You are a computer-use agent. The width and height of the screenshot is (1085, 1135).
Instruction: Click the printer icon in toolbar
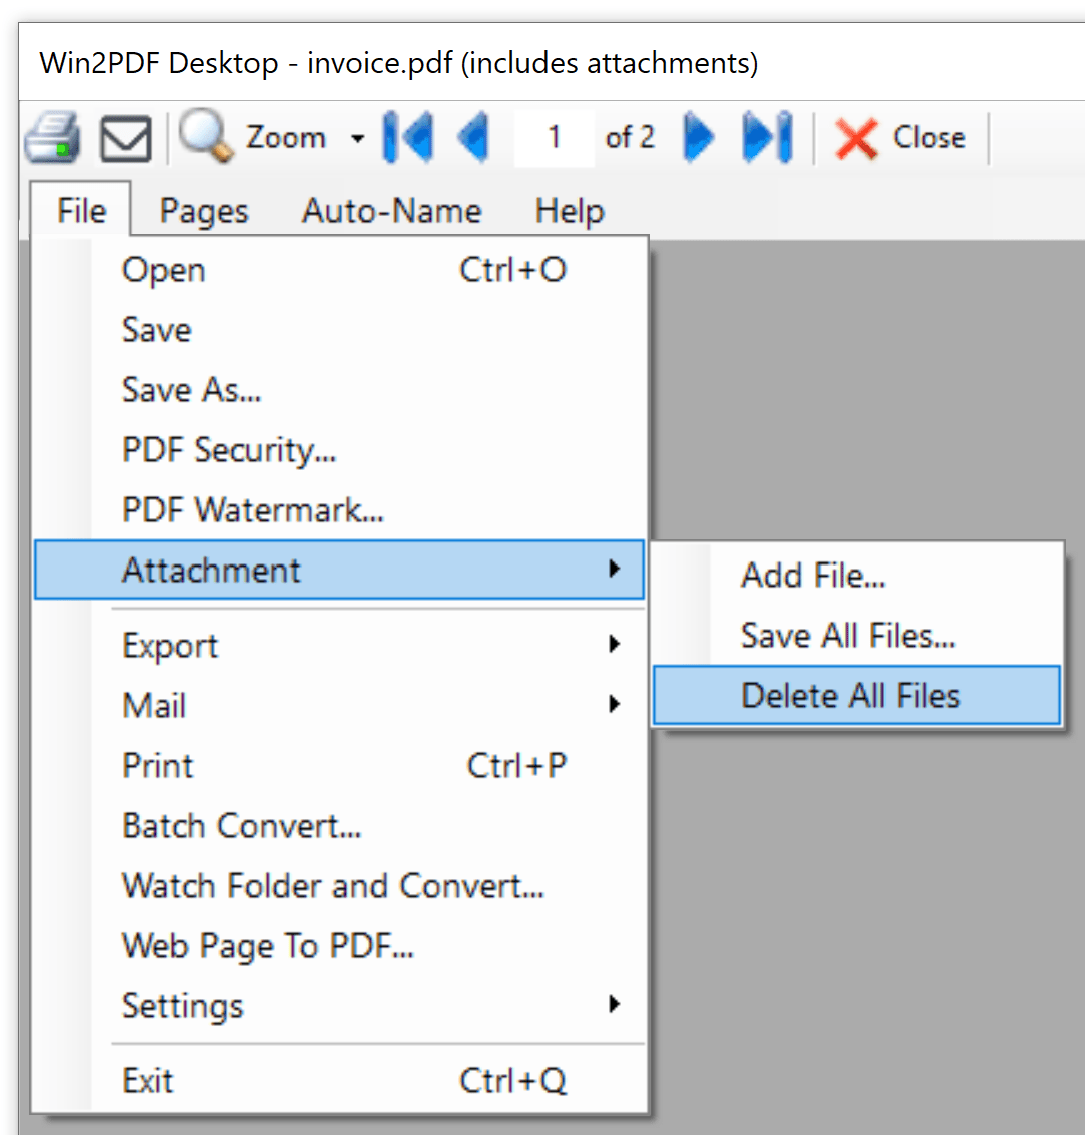[52, 137]
